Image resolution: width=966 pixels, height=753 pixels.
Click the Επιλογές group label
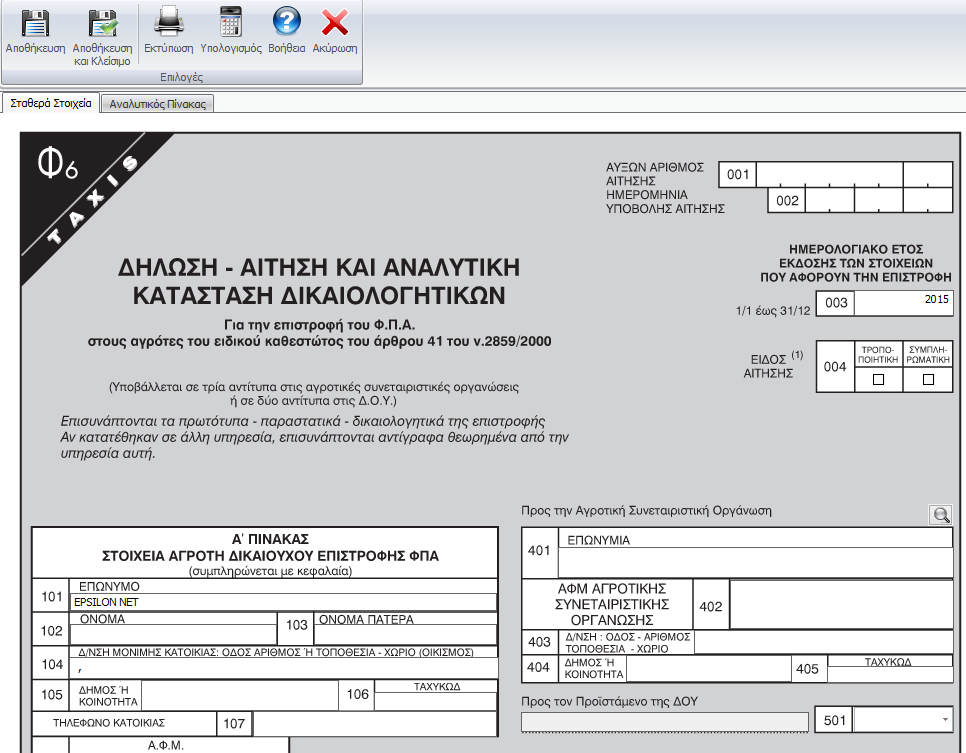[x=181, y=77]
